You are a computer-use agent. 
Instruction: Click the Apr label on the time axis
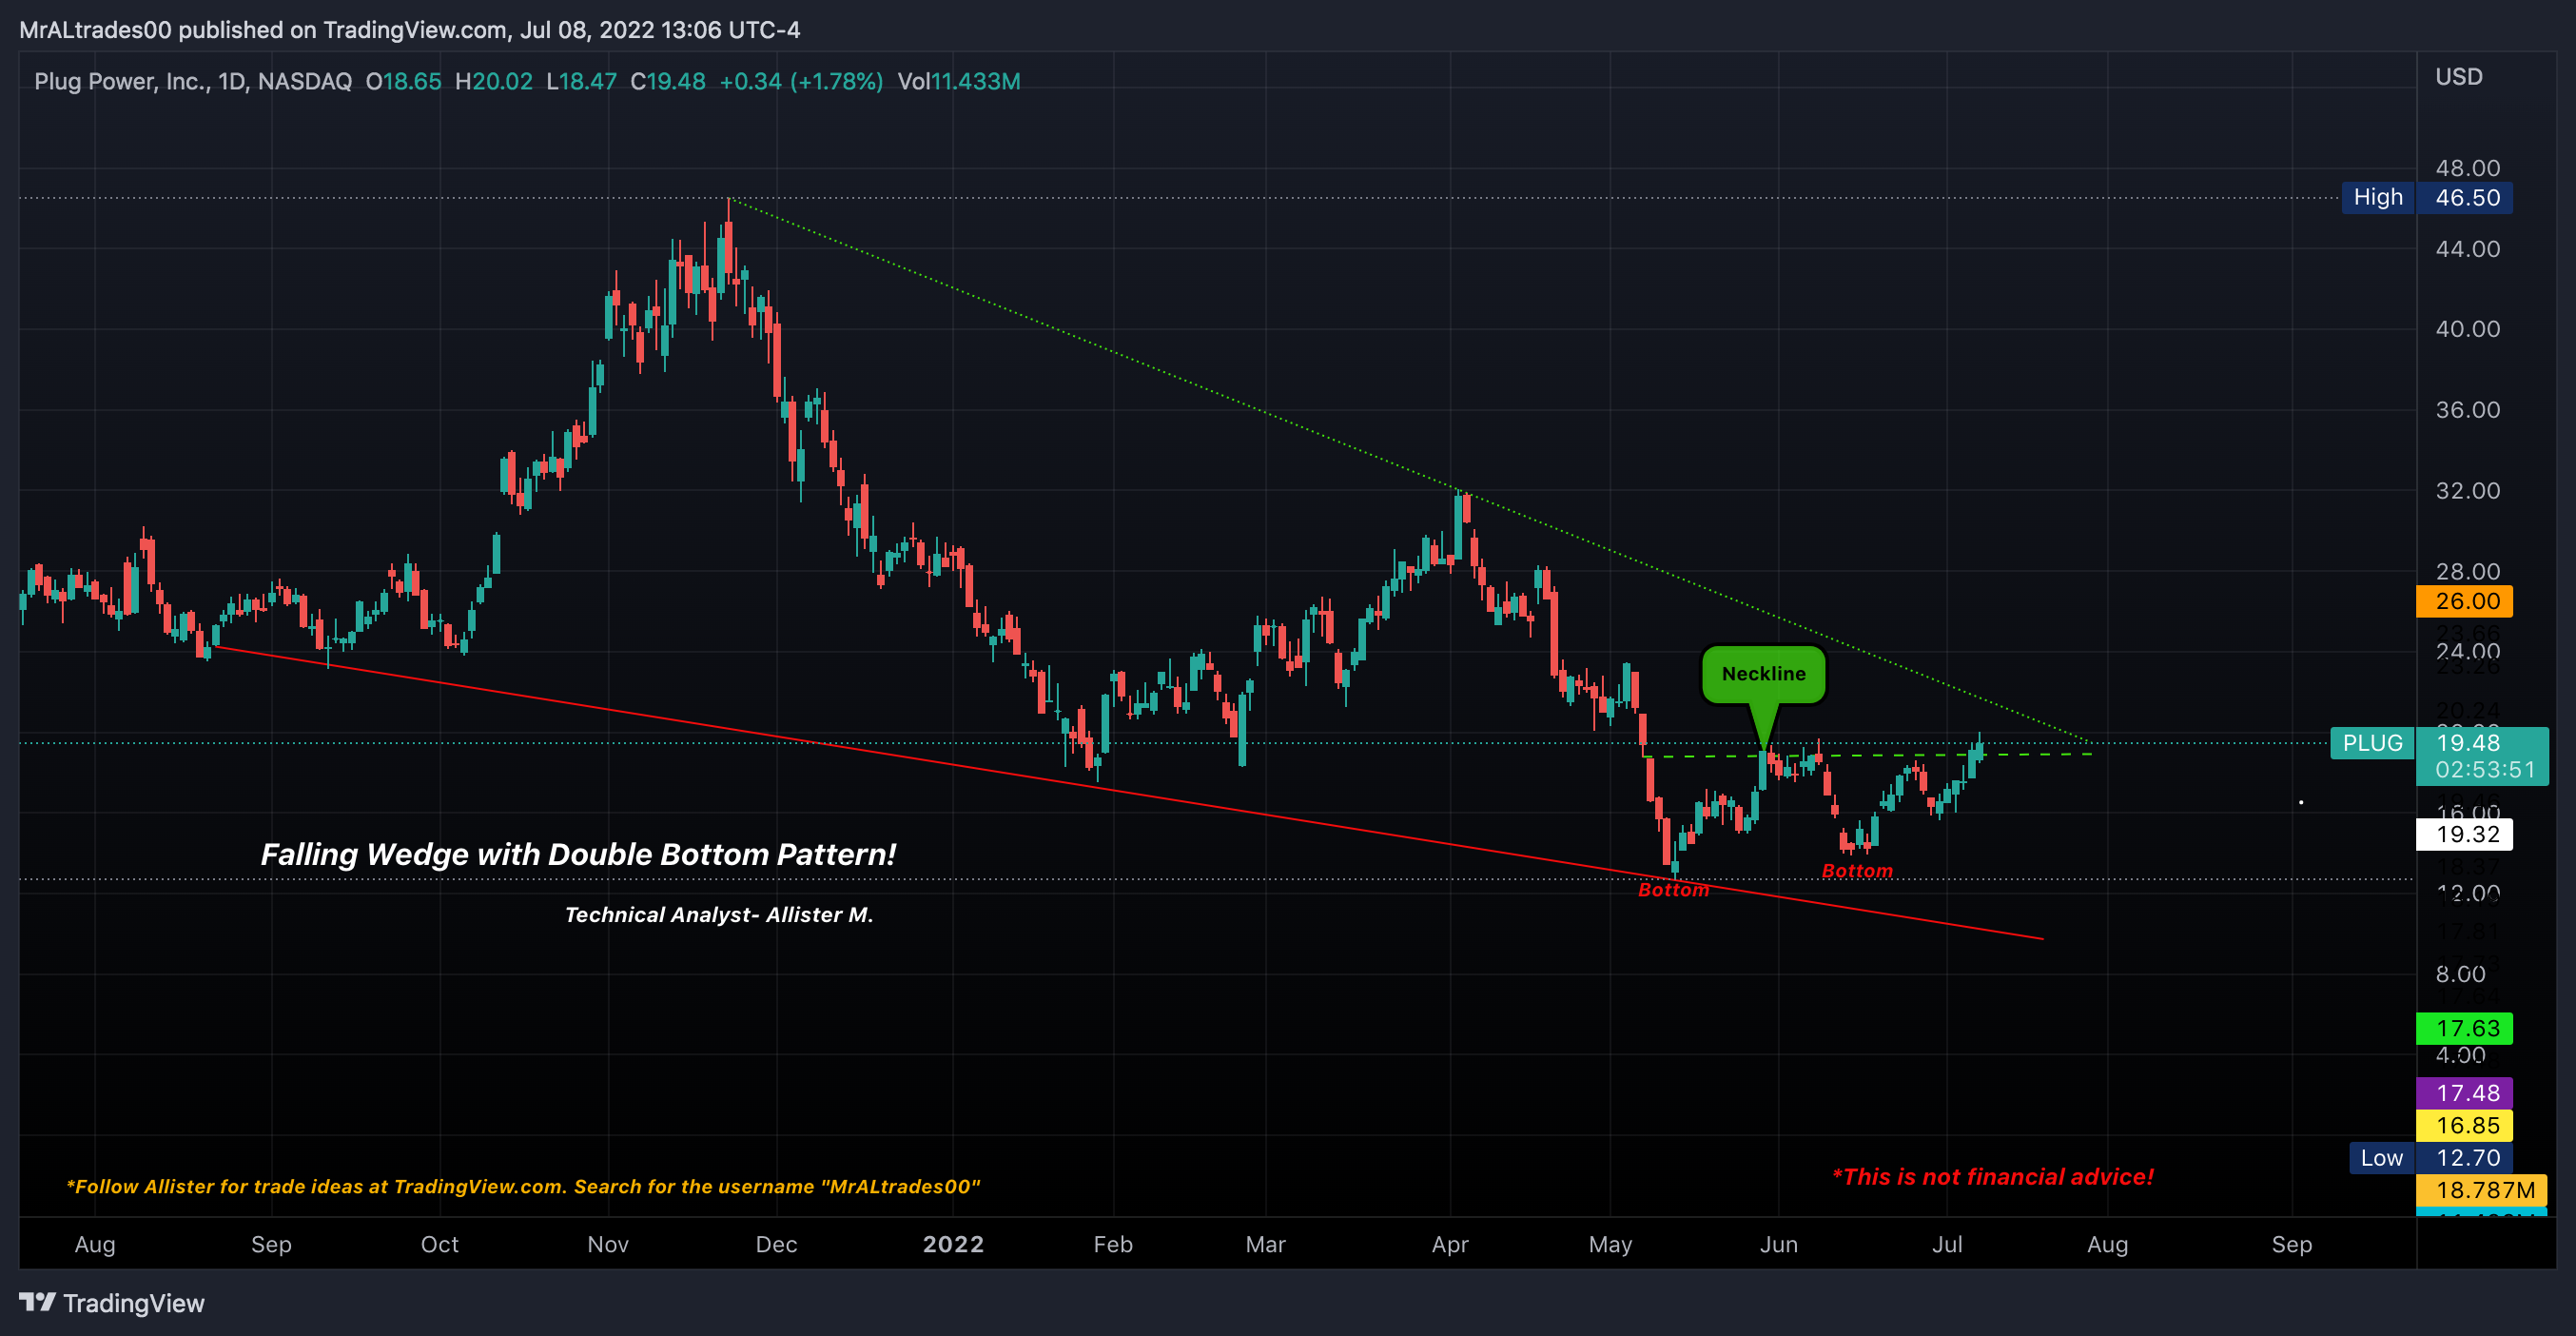(x=1450, y=1244)
